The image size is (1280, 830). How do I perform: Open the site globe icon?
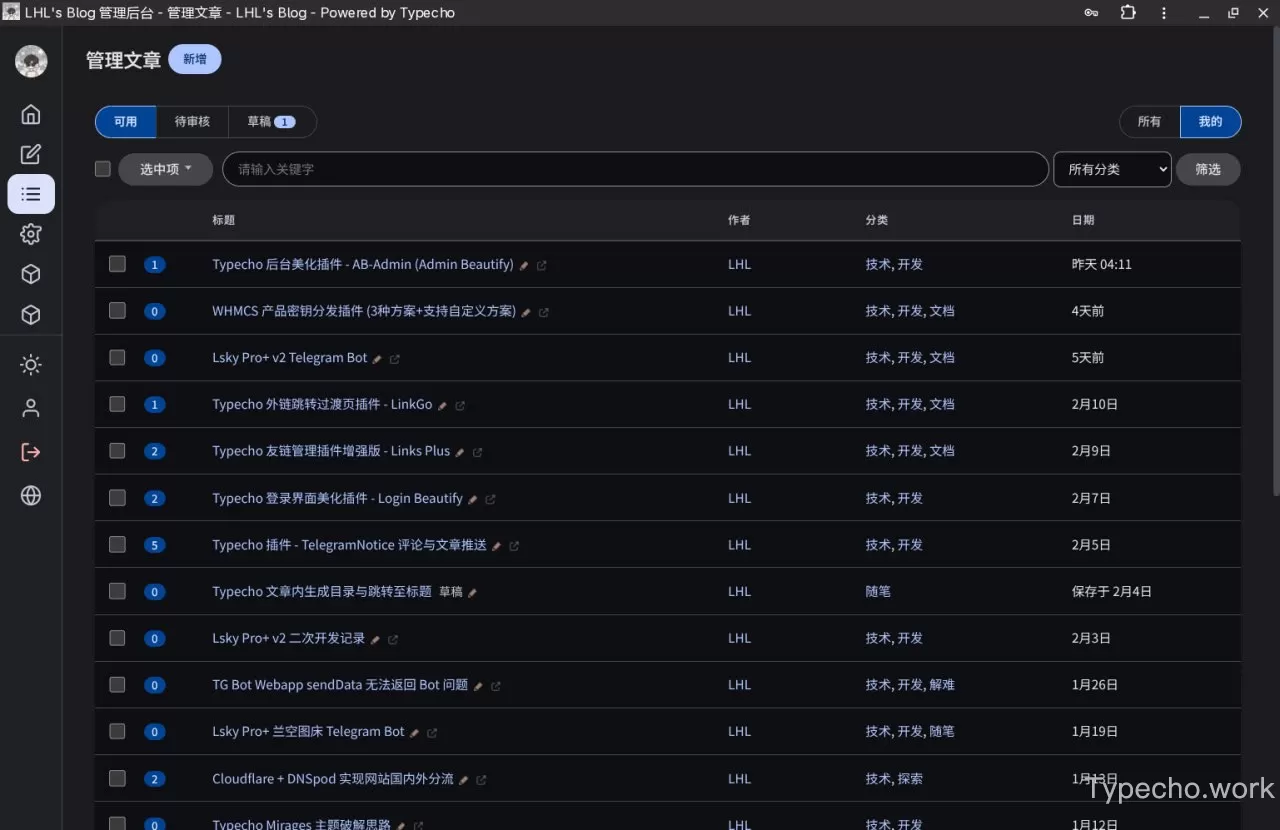[31, 496]
